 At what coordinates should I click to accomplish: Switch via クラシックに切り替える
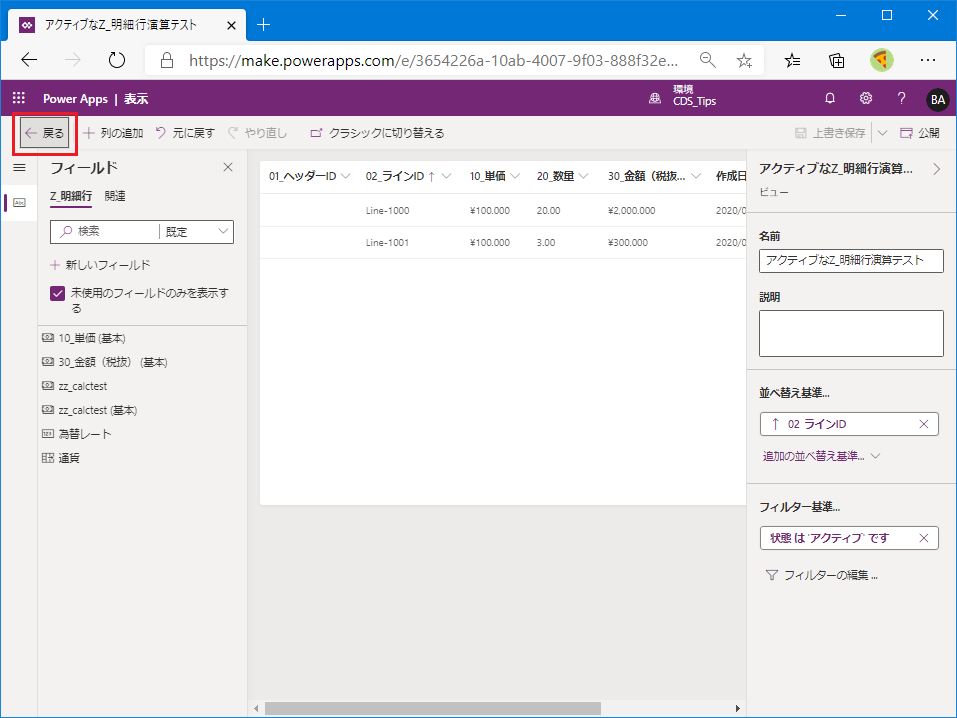377,133
